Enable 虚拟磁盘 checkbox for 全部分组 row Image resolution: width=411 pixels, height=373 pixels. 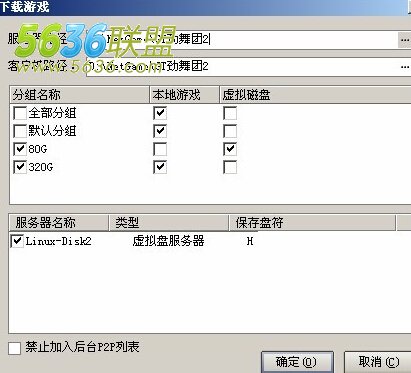click(x=230, y=113)
